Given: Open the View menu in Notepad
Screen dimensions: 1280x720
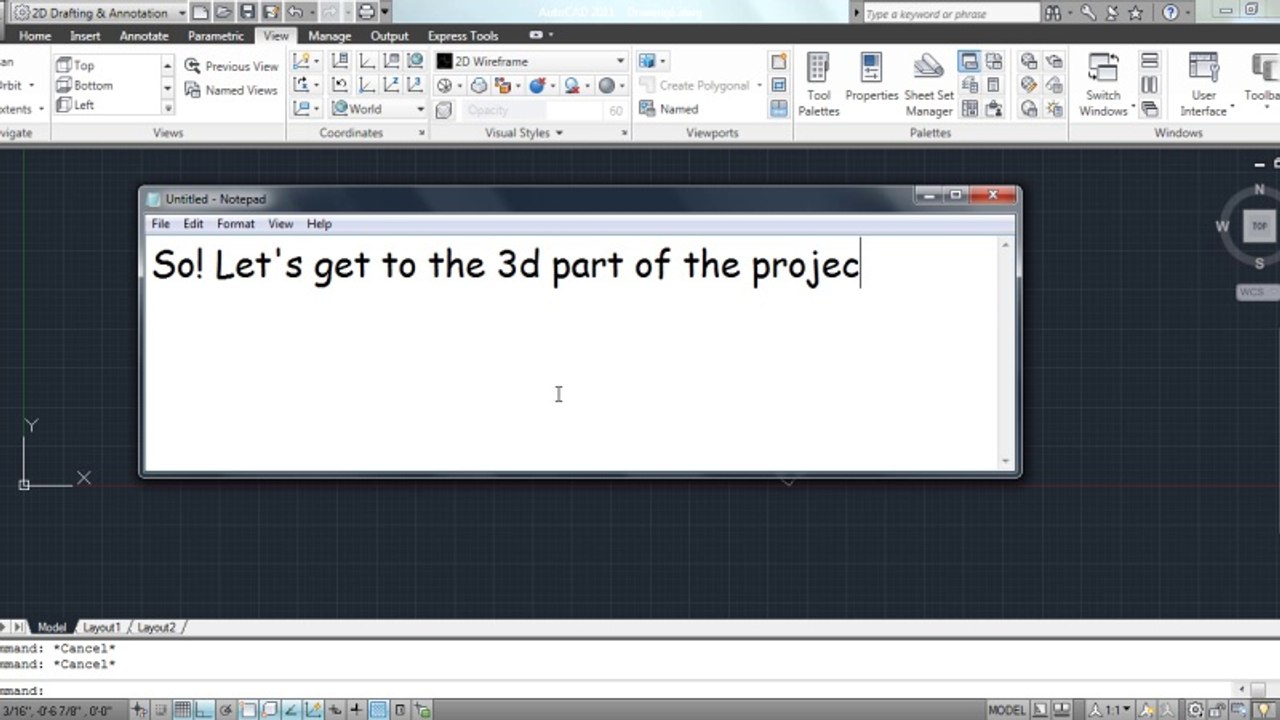Looking at the screenshot, I should click(x=280, y=224).
